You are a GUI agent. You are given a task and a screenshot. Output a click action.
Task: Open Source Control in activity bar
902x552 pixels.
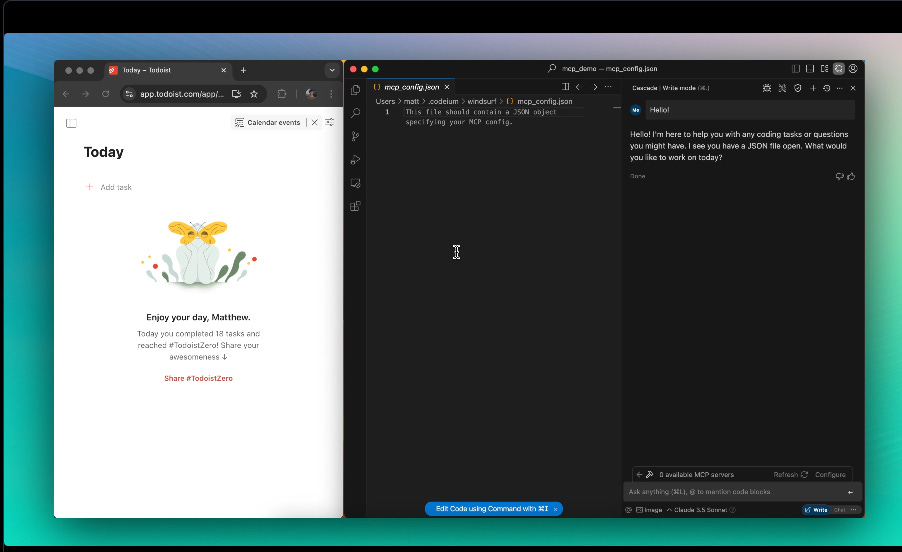[x=356, y=136]
